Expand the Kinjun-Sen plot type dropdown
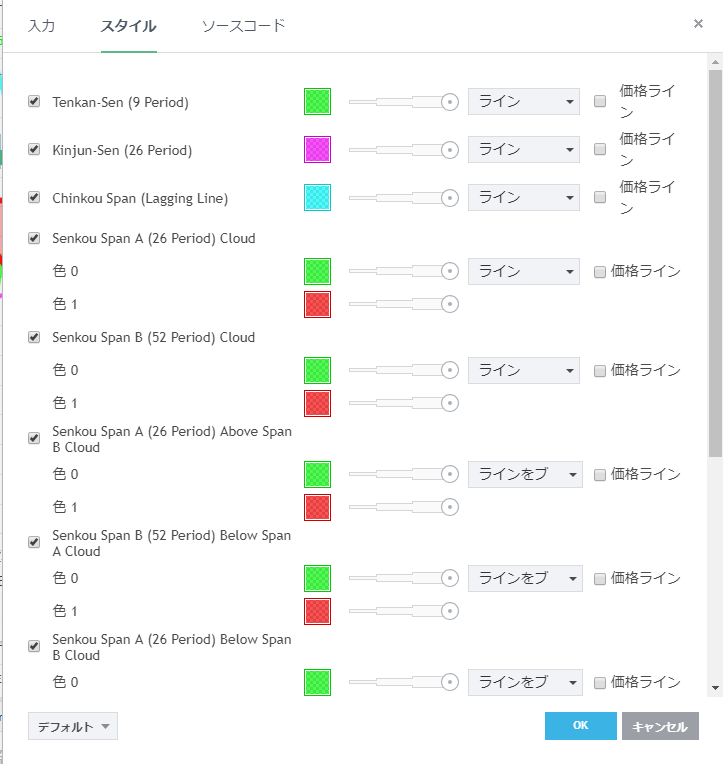This screenshot has height=764, width=723. (x=523, y=150)
